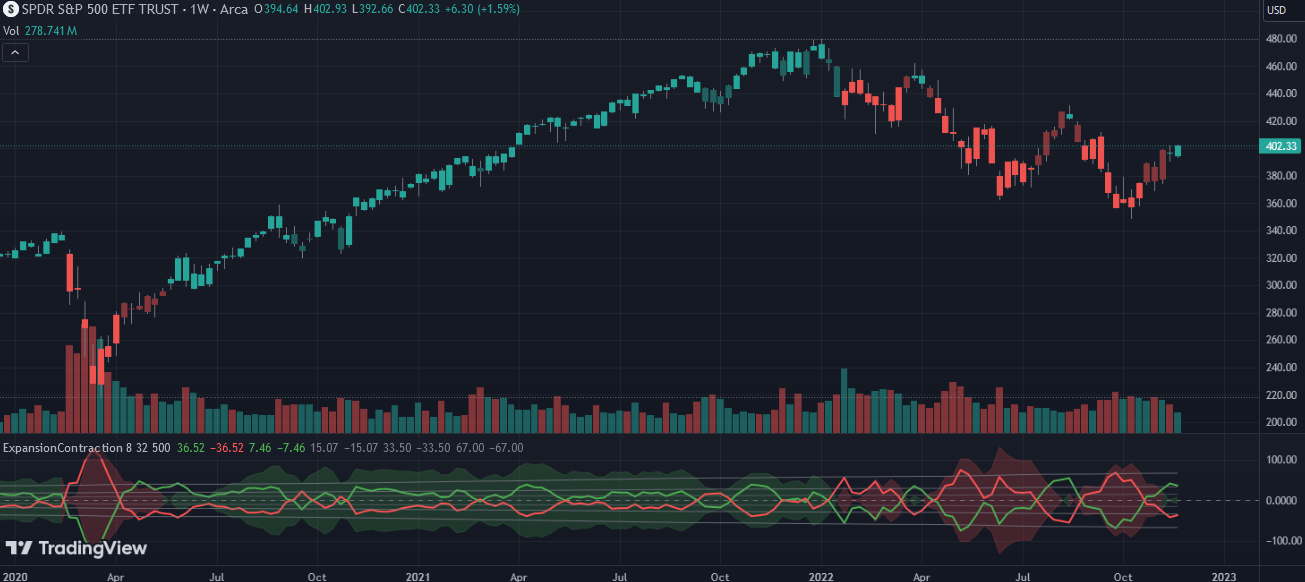Click the 220.00 price axis label
1305x582 pixels.
pos(1281,395)
